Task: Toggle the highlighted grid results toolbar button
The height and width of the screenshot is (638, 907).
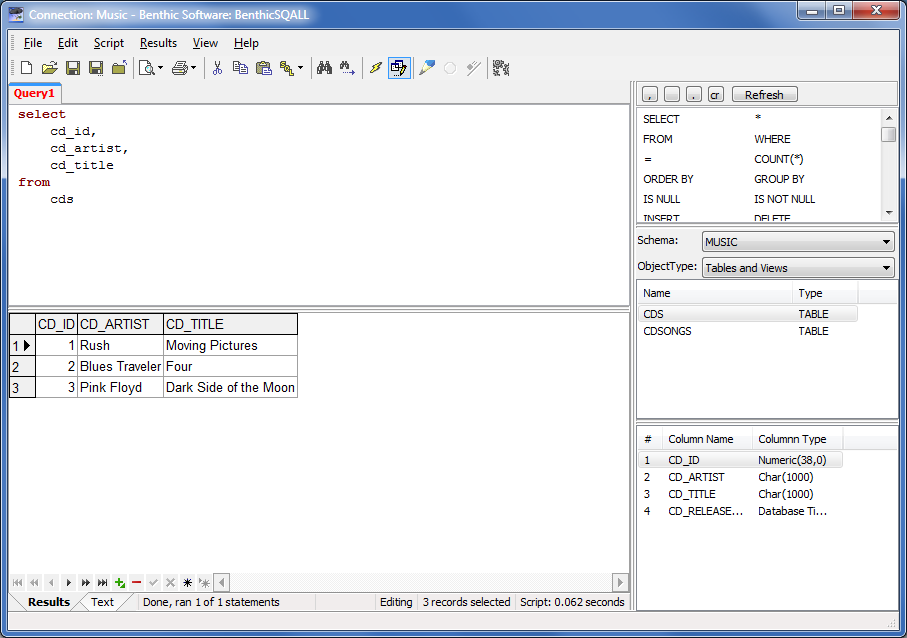Action: tap(399, 68)
